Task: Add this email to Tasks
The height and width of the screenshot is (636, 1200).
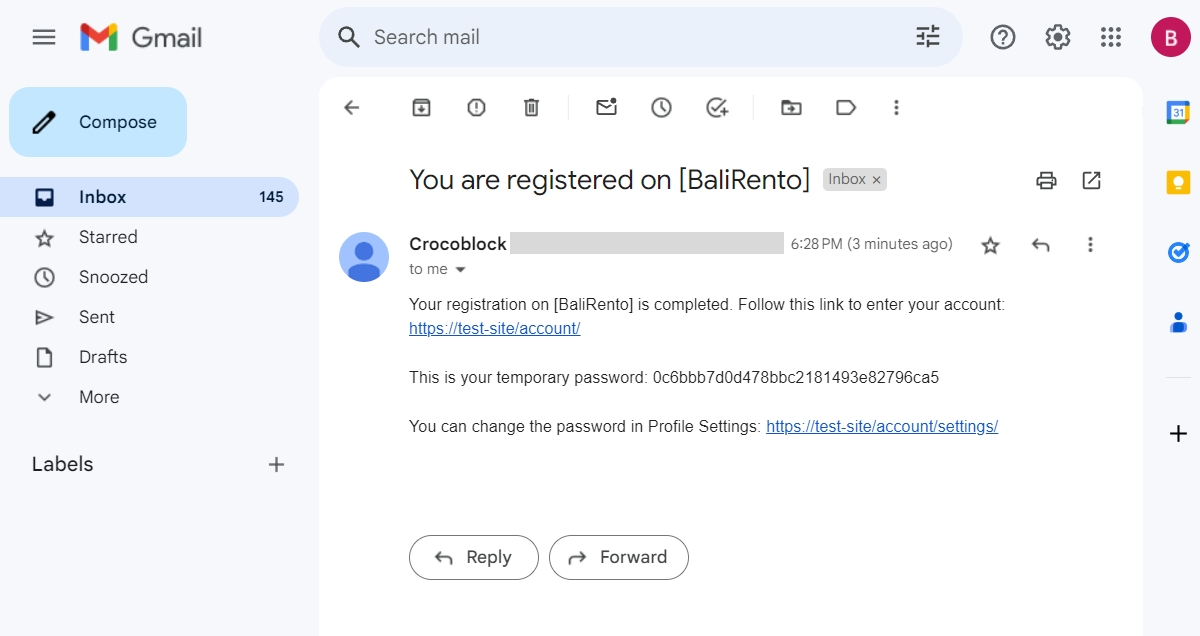Action: [717, 107]
